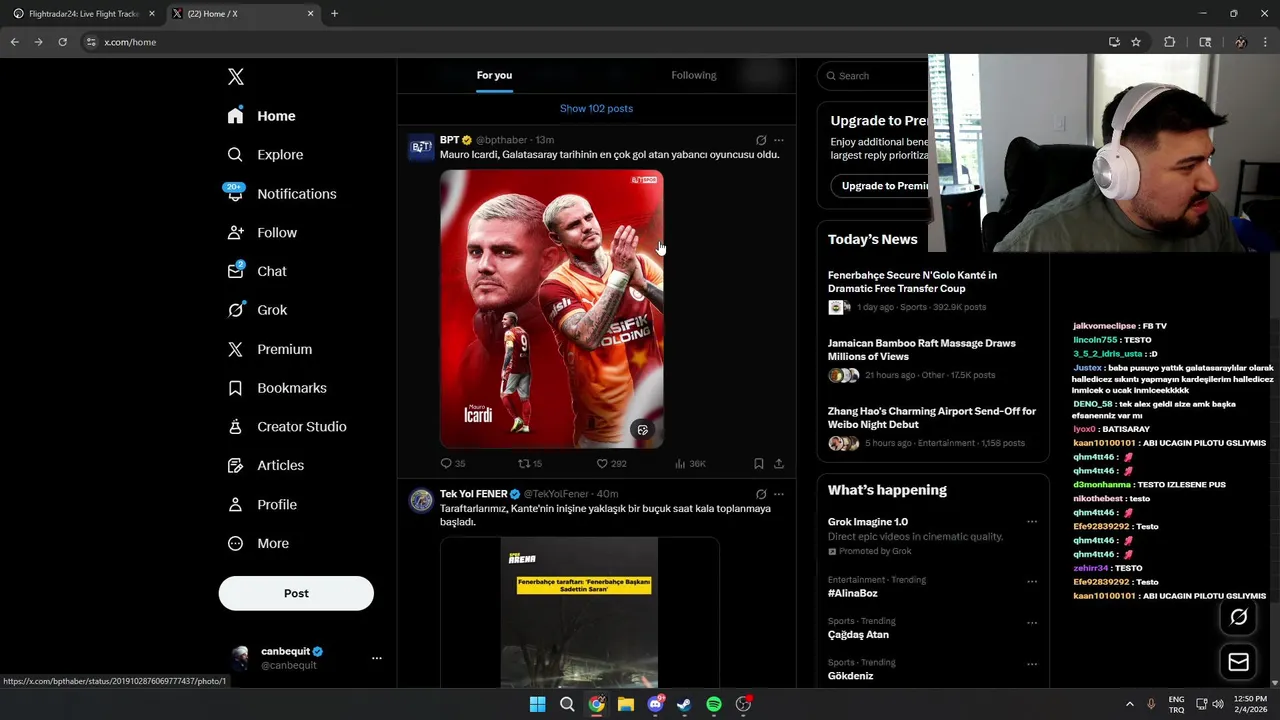Show hidden system tray icons
Viewport: 1280px width, 720px height.
pyautogui.click(x=1130, y=704)
